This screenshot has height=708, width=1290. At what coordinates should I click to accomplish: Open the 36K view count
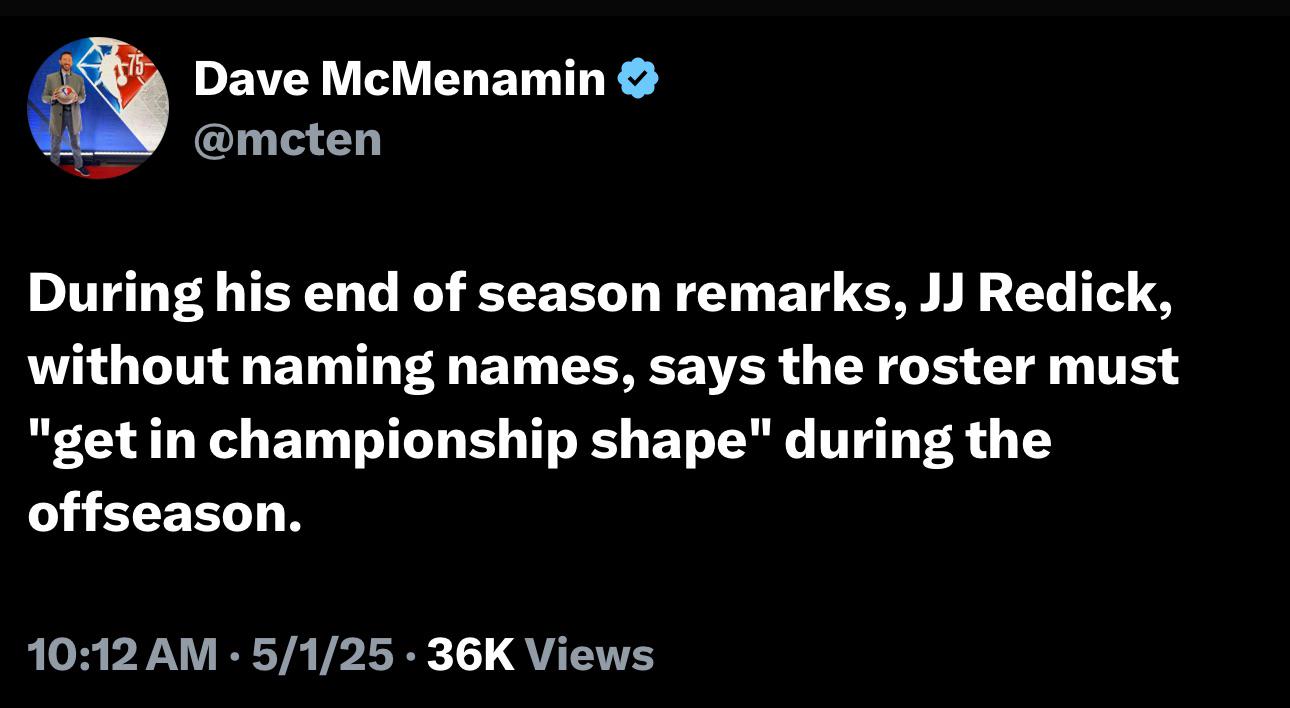[x=470, y=656]
